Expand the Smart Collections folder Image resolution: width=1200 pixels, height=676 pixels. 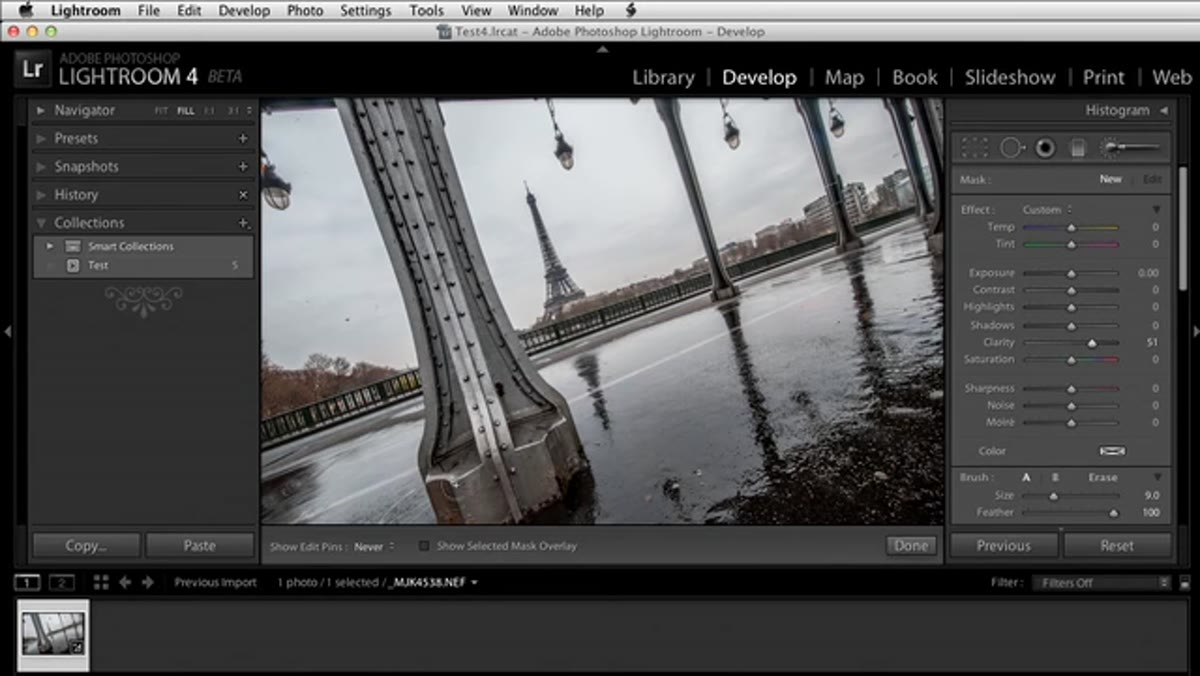[50, 246]
